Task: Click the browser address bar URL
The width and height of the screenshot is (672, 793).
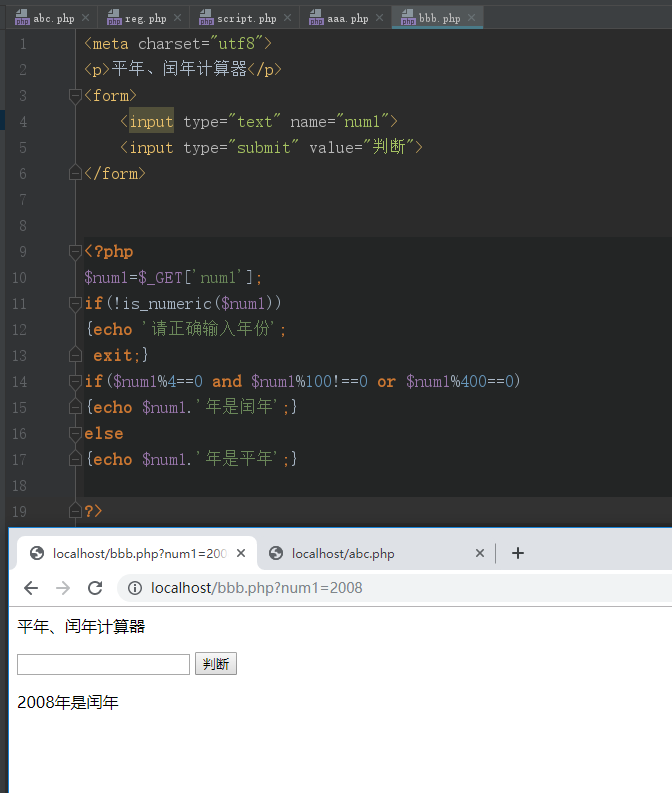Action: (256, 588)
